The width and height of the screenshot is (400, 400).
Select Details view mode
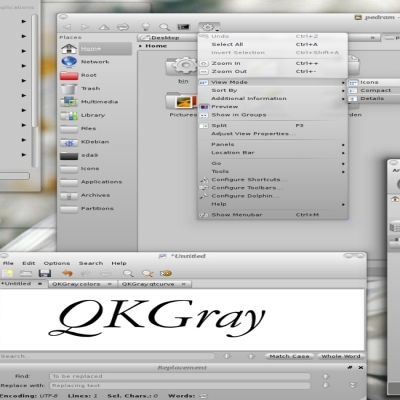point(374,99)
